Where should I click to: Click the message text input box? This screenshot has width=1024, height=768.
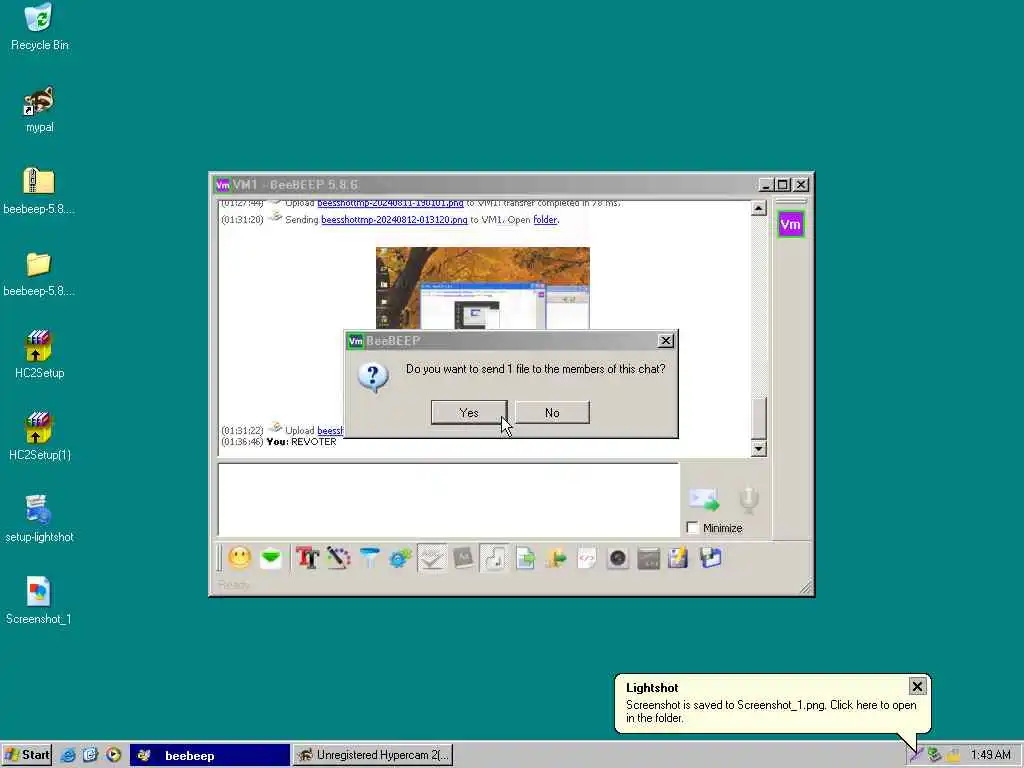click(x=449, y=500)
